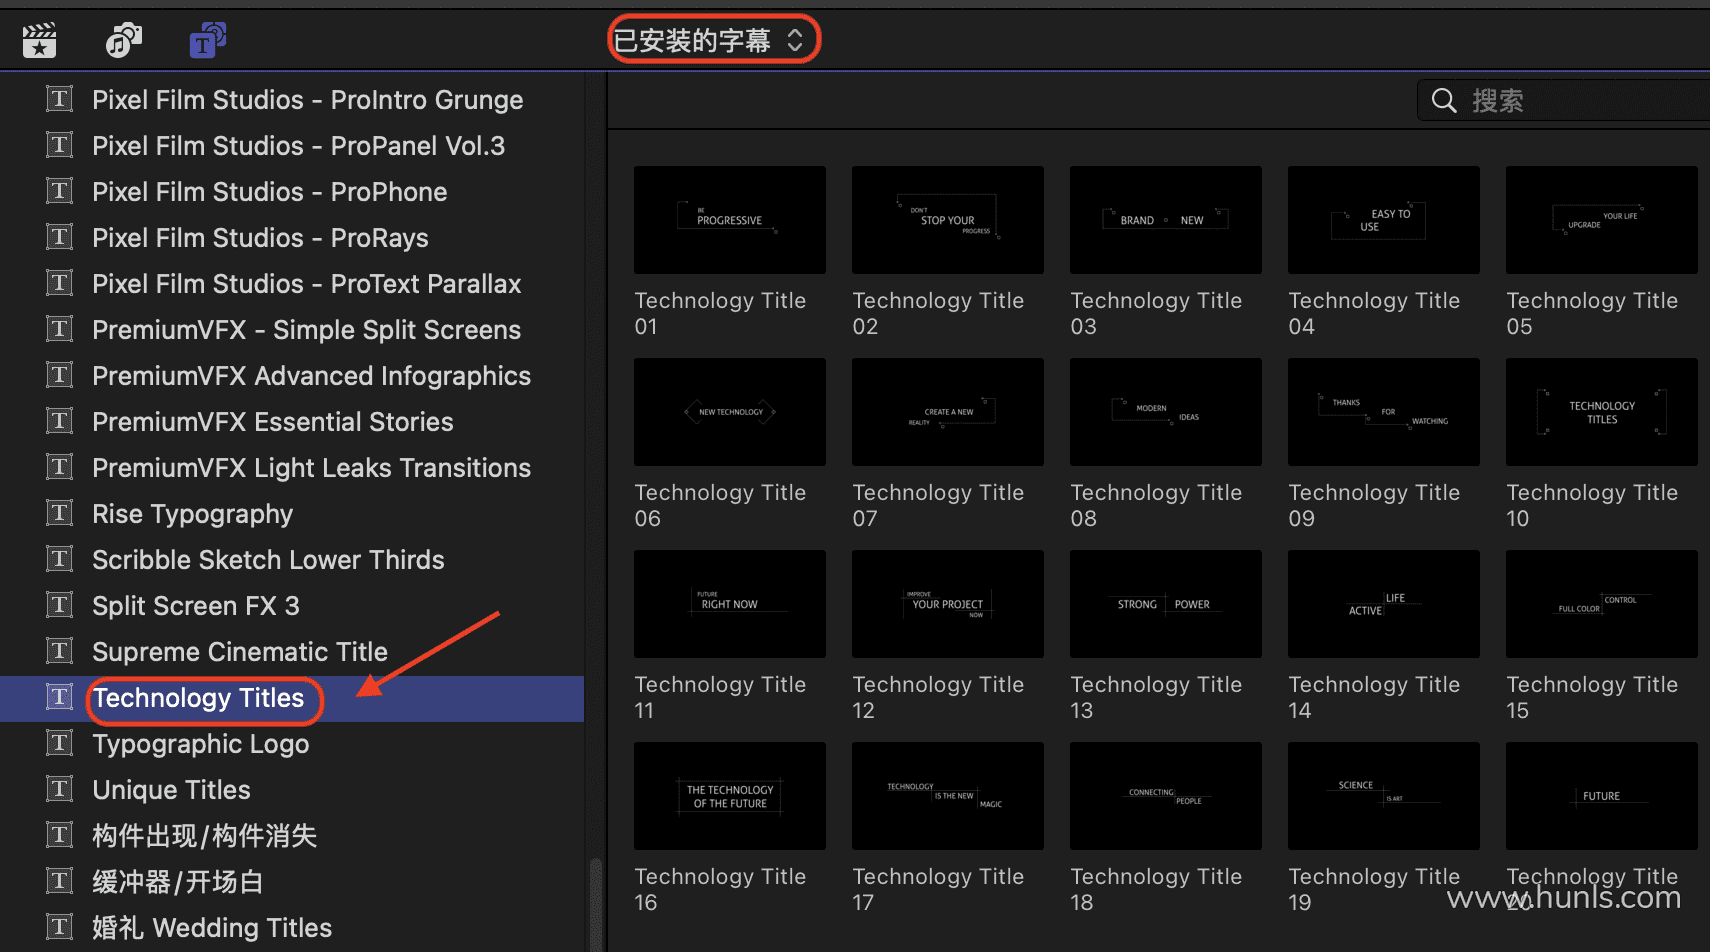Click title icon beside ProPhone entry

click(60, 191)
